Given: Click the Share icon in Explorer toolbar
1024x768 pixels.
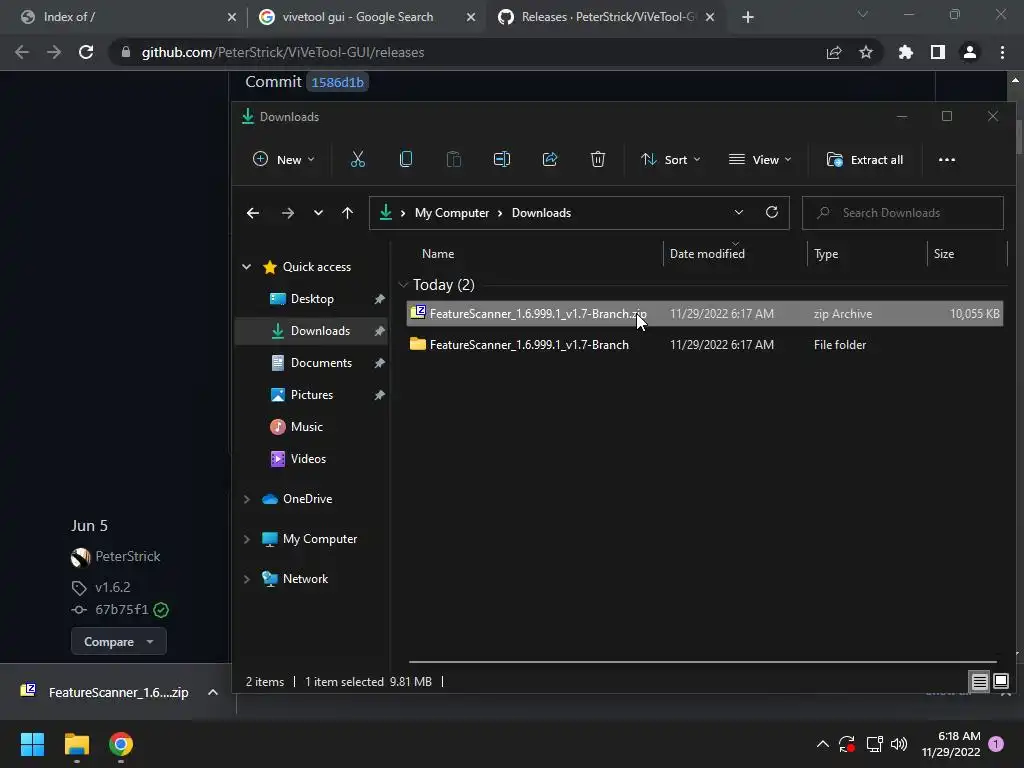Looking at the screenshot, I should pyautogui.click(x=550, y=159).
